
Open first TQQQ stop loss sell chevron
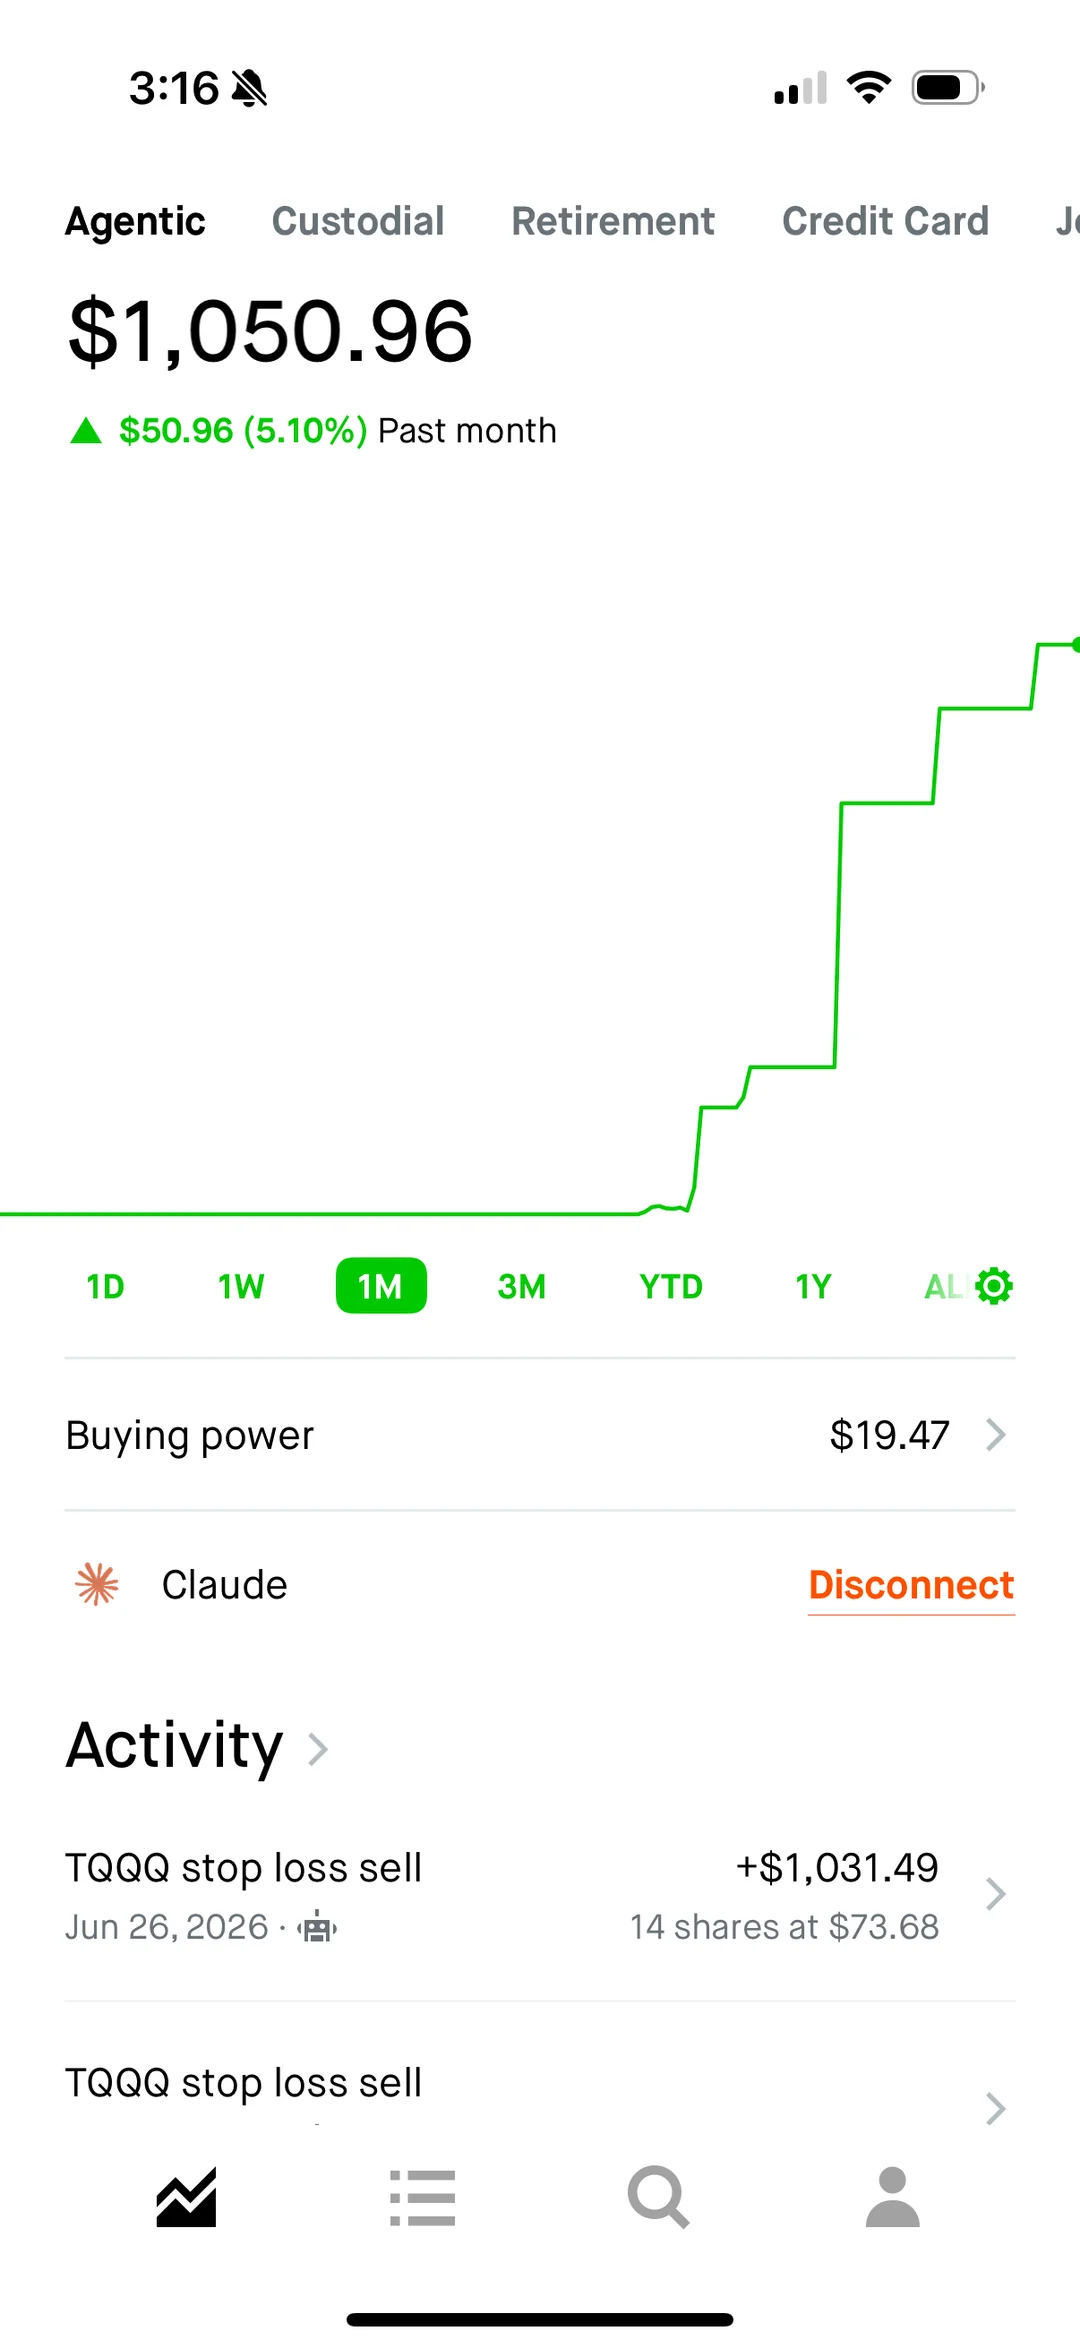(x=995, y=1894)
